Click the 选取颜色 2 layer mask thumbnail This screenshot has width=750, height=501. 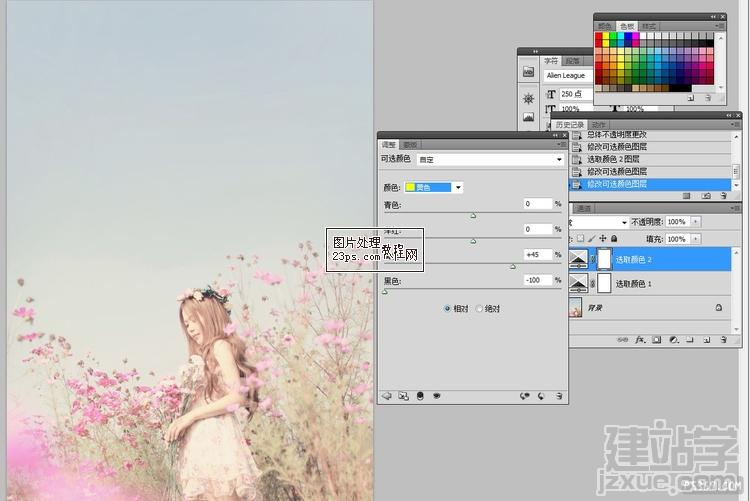(x=605, y=259)
